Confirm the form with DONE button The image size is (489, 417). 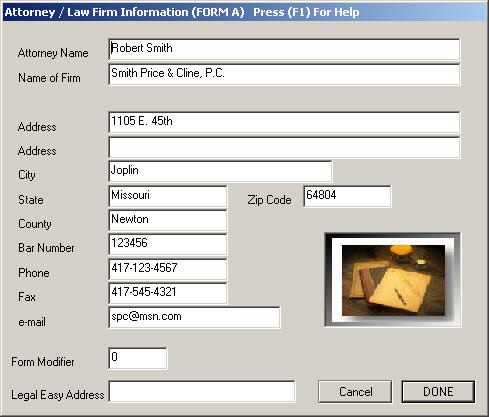438,392
